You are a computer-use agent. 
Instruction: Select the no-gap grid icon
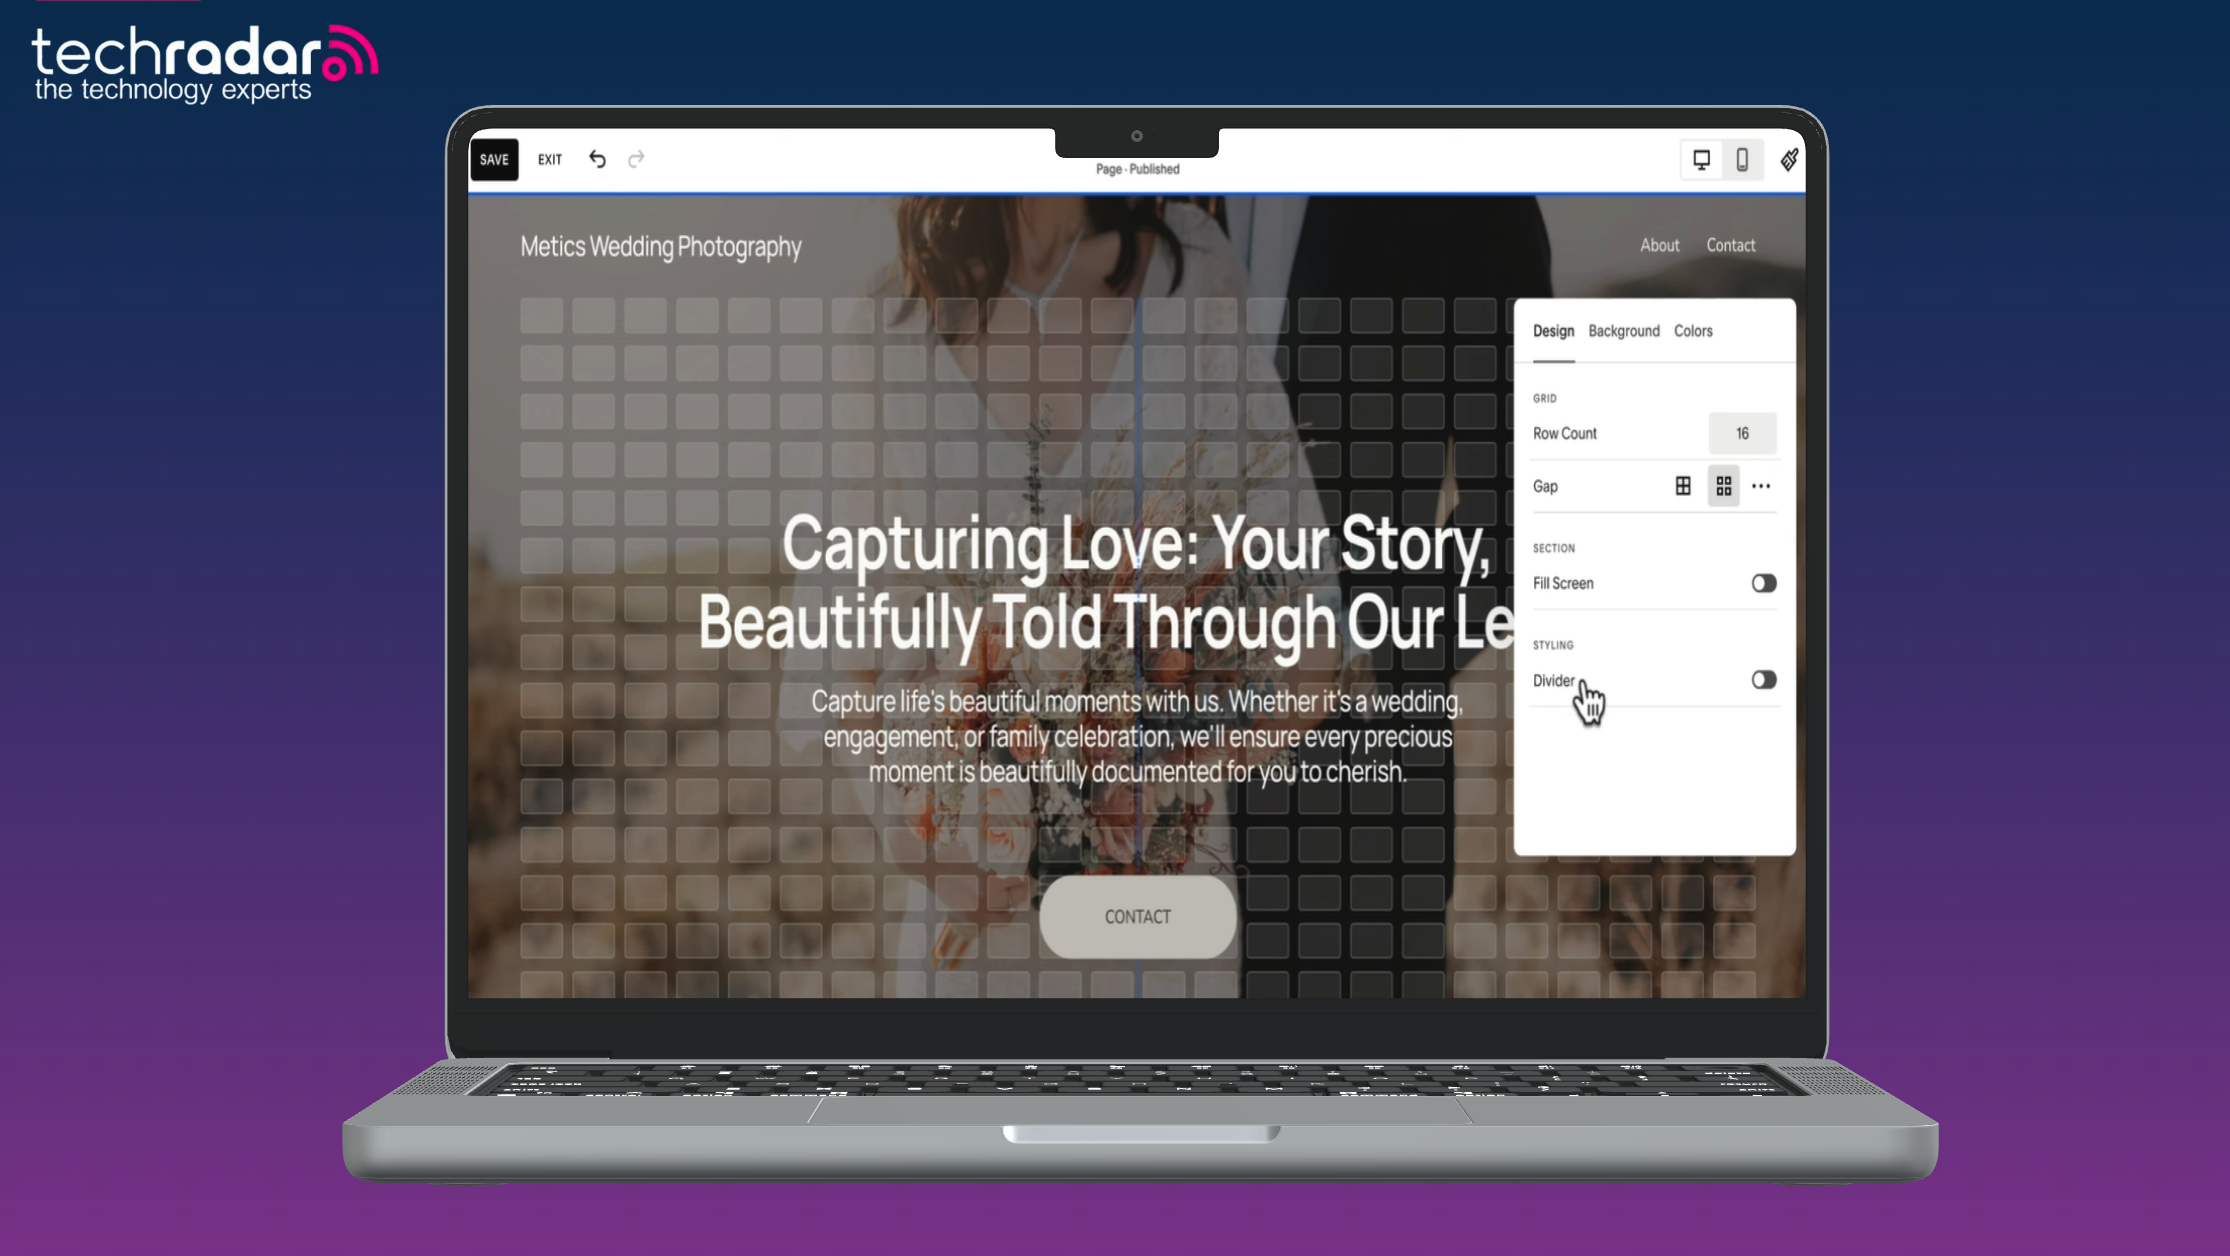coord(1685,486)
